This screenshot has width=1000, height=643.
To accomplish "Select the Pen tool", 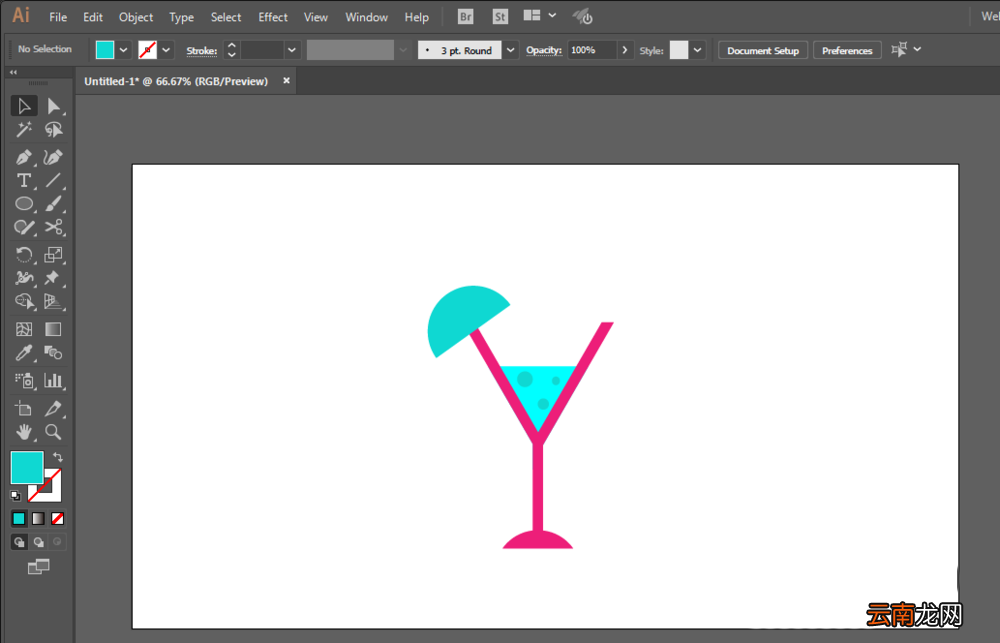I will click(x=24, y=157).
